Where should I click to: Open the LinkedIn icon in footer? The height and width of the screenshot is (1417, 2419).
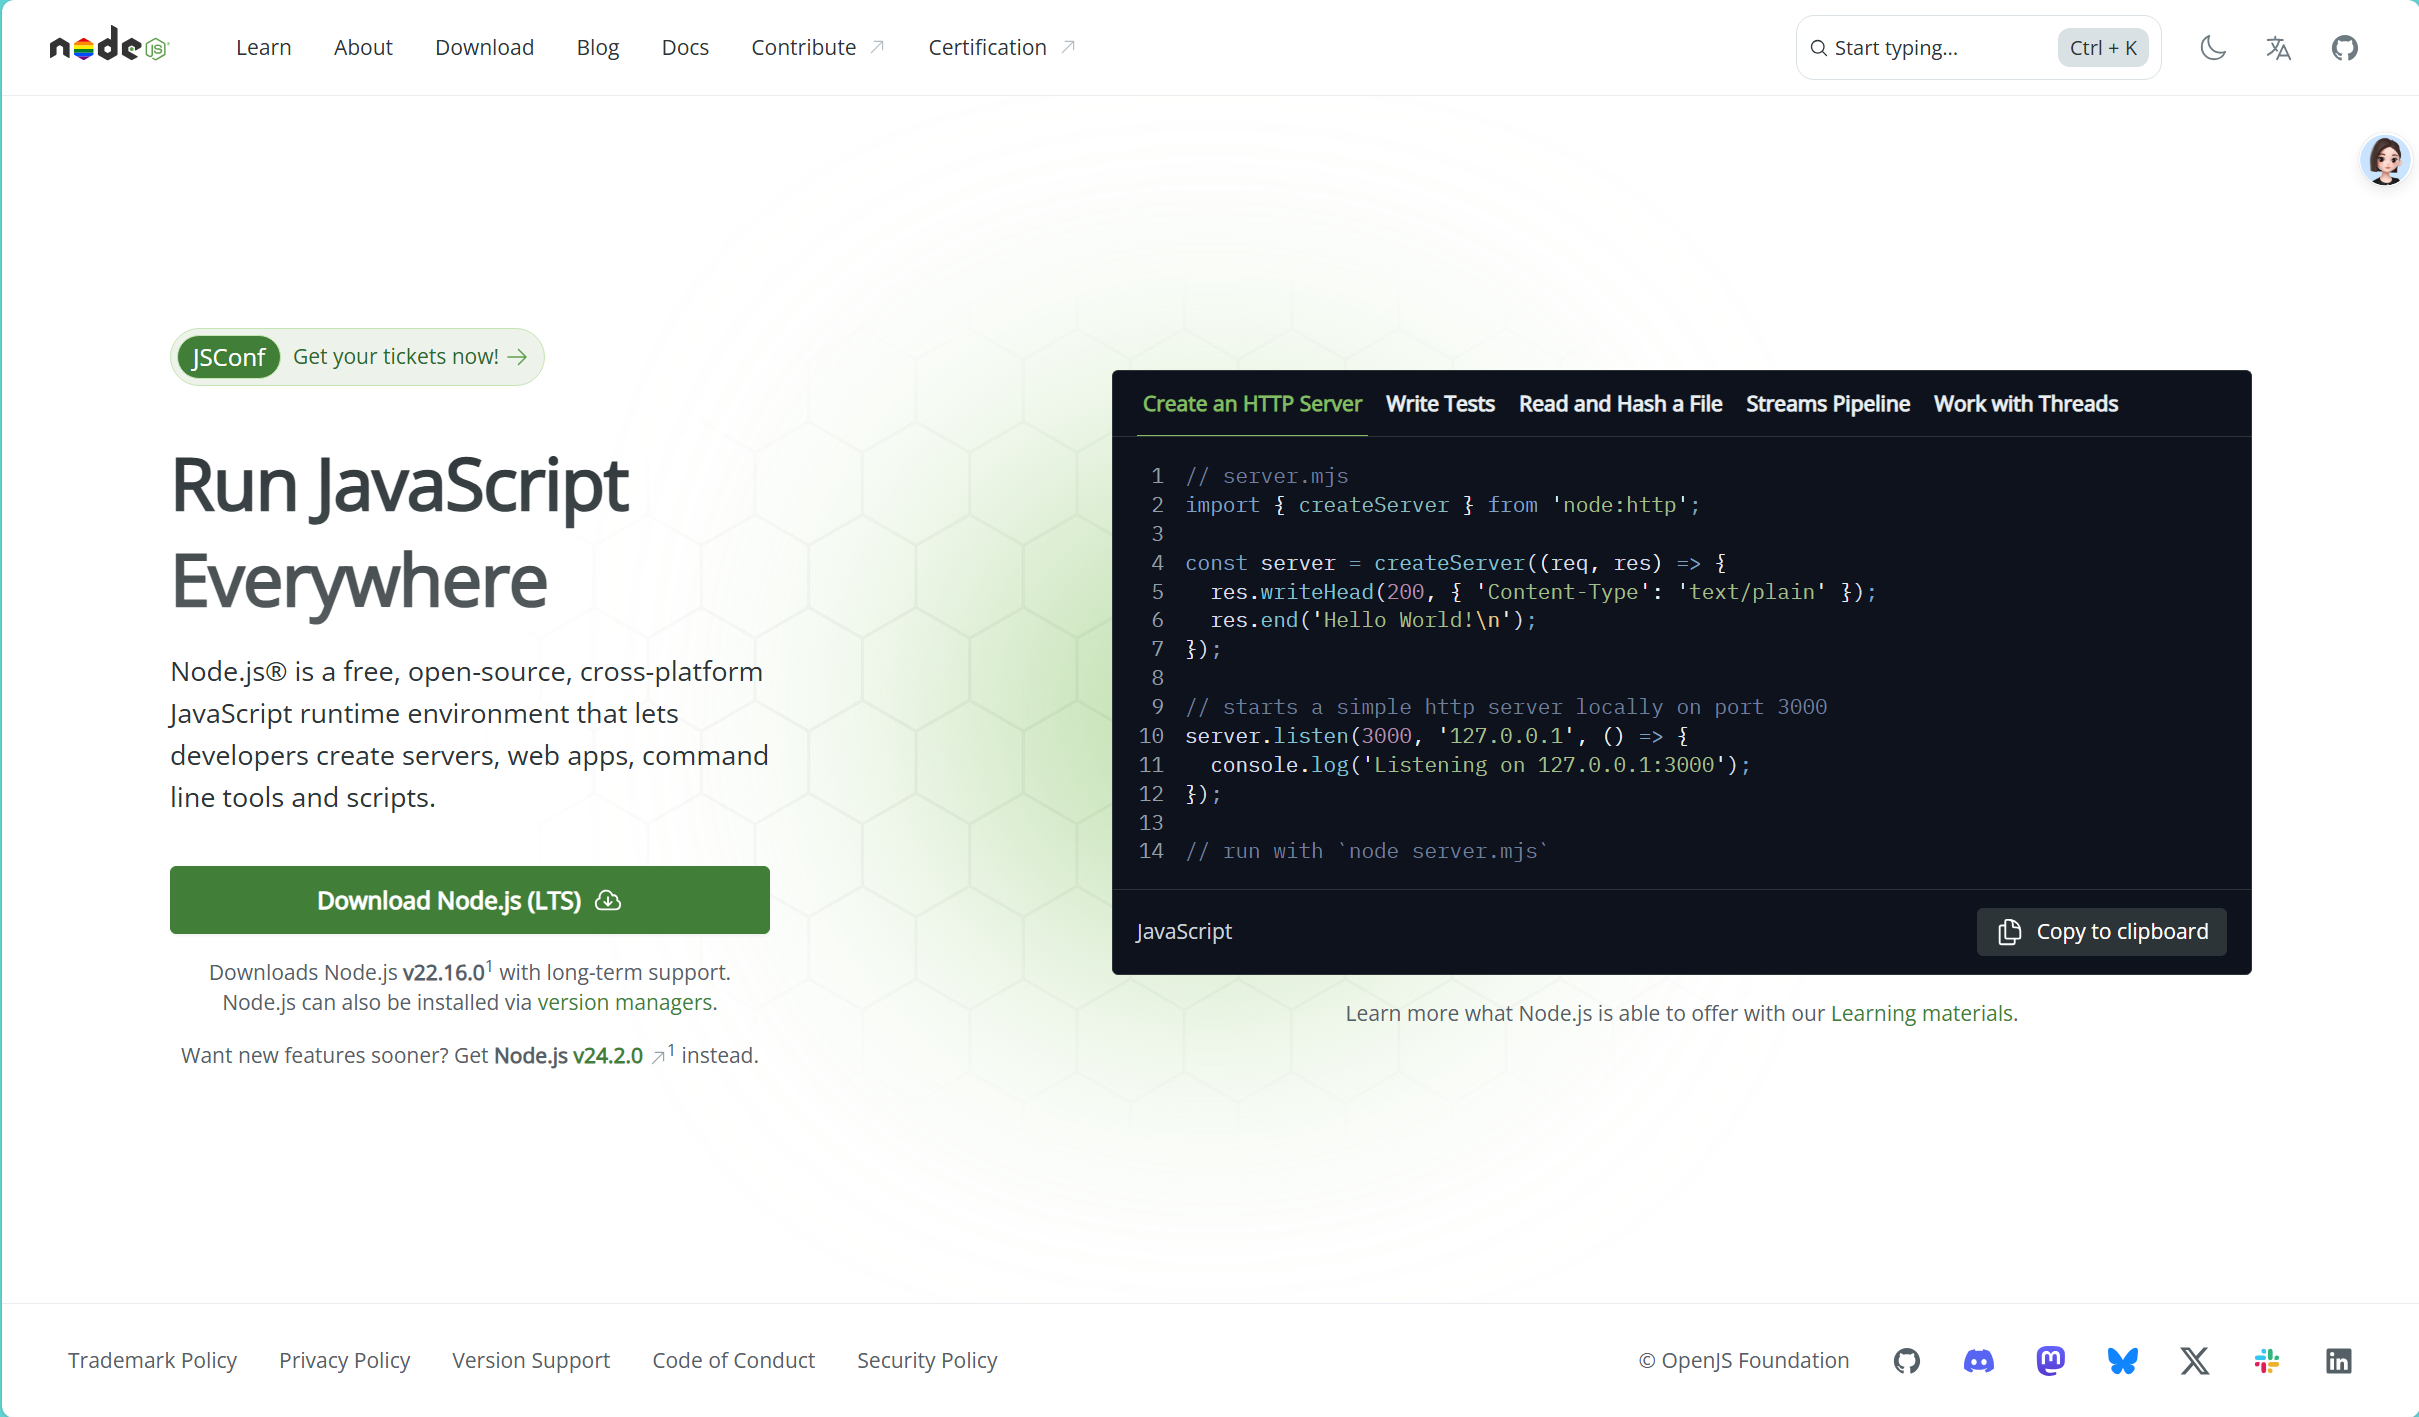2339,1360
